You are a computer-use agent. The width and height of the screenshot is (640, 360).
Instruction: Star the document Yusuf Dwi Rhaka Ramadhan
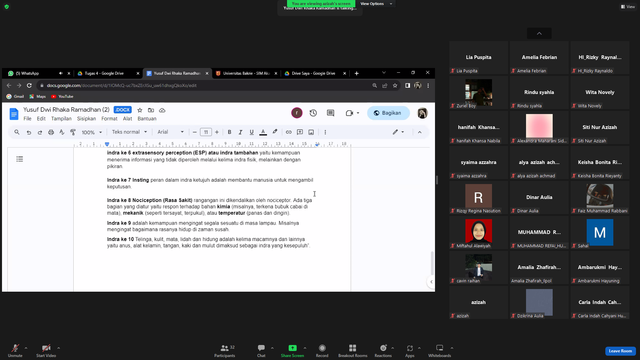(140, 110)
